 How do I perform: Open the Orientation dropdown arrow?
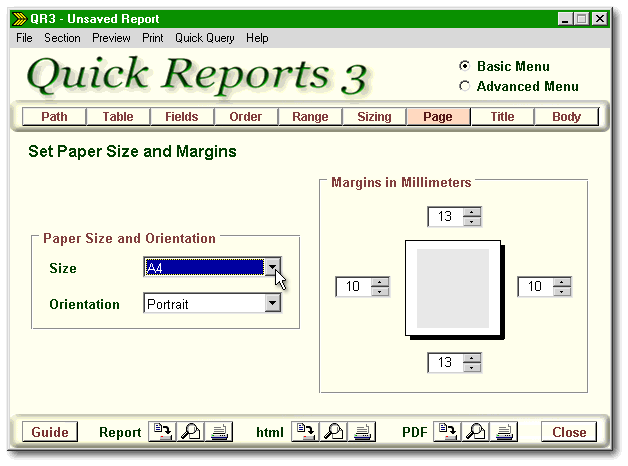(273, 303)
